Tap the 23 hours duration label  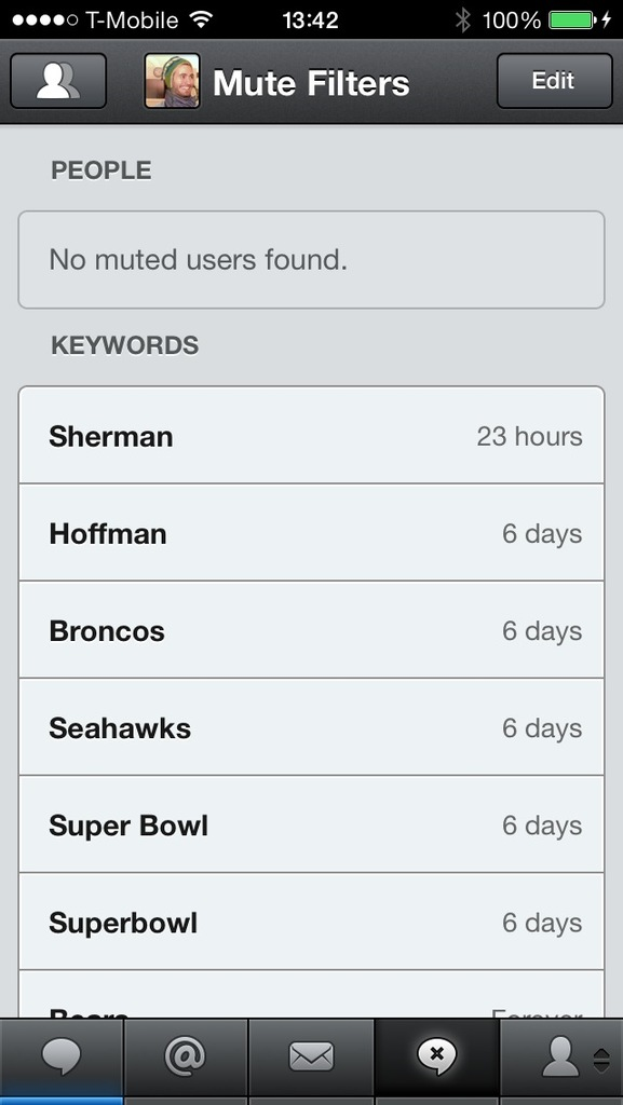click(x=529, y=436)
